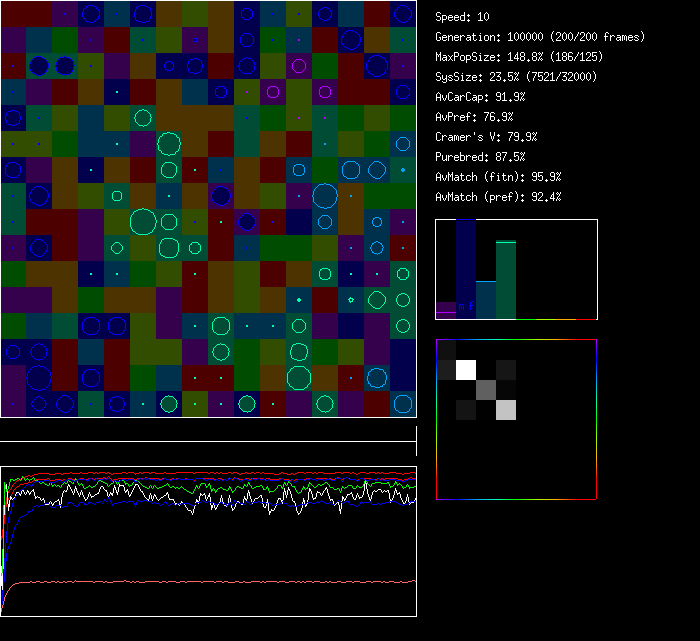The height and width of the screenshot is (641, 700).
Task: Click the short teal-blue histogram bar
Action: [486, 299]
